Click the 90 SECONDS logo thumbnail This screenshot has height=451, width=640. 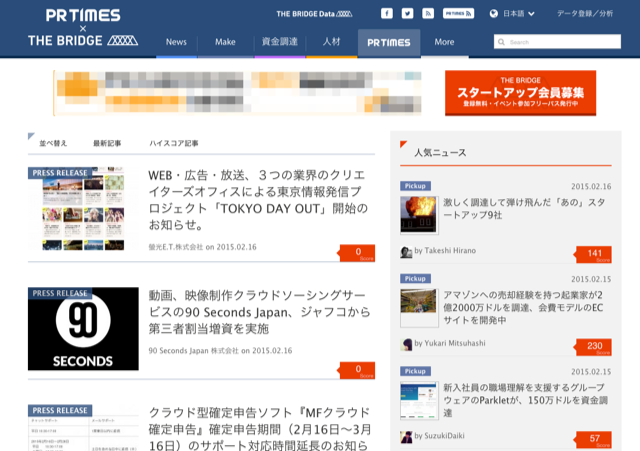[83, 329]
